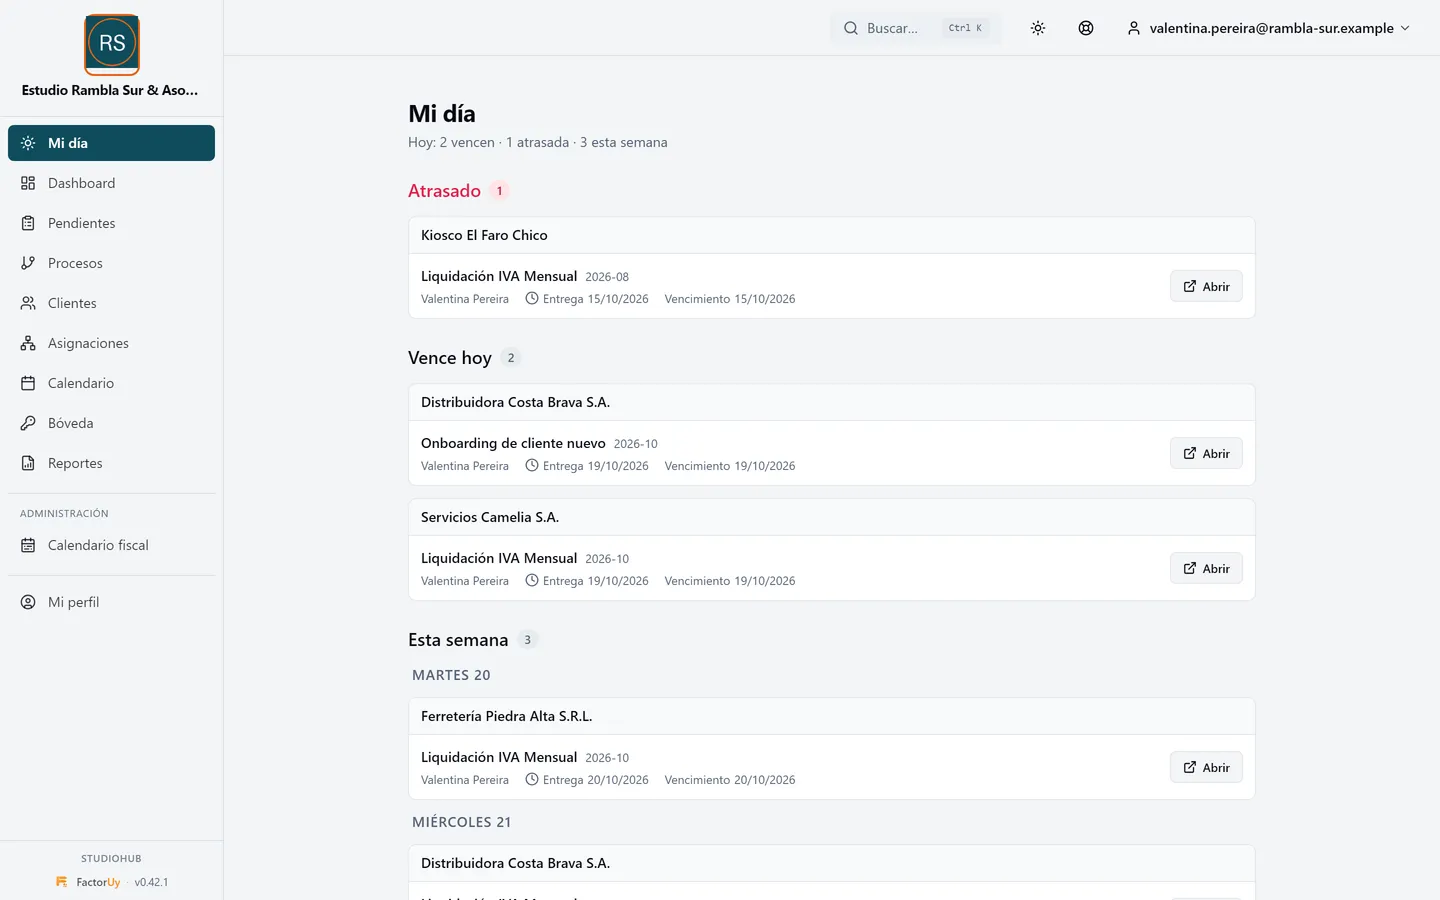This screenshot has width=1440, height=900.
Task: Click the Asignaciones hierarchy icon
Action: (x=28, y=343)
